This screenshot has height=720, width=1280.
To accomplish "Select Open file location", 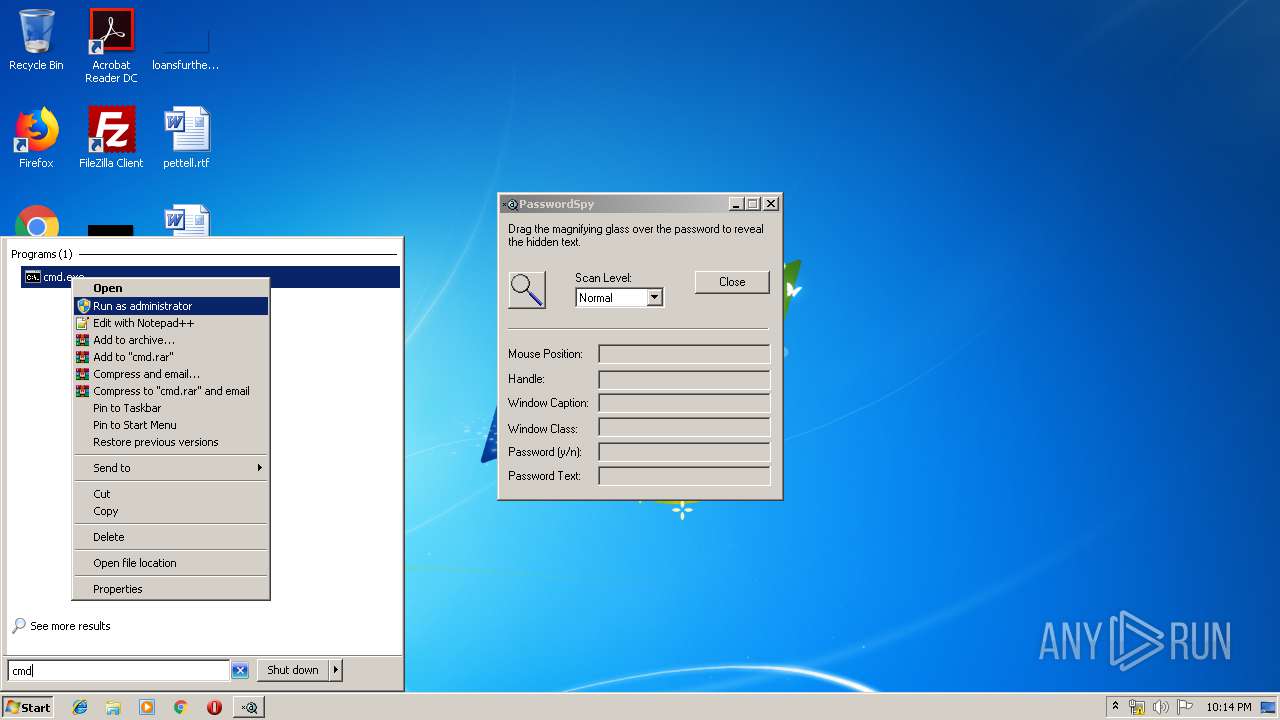I will [x=171, y=563].
